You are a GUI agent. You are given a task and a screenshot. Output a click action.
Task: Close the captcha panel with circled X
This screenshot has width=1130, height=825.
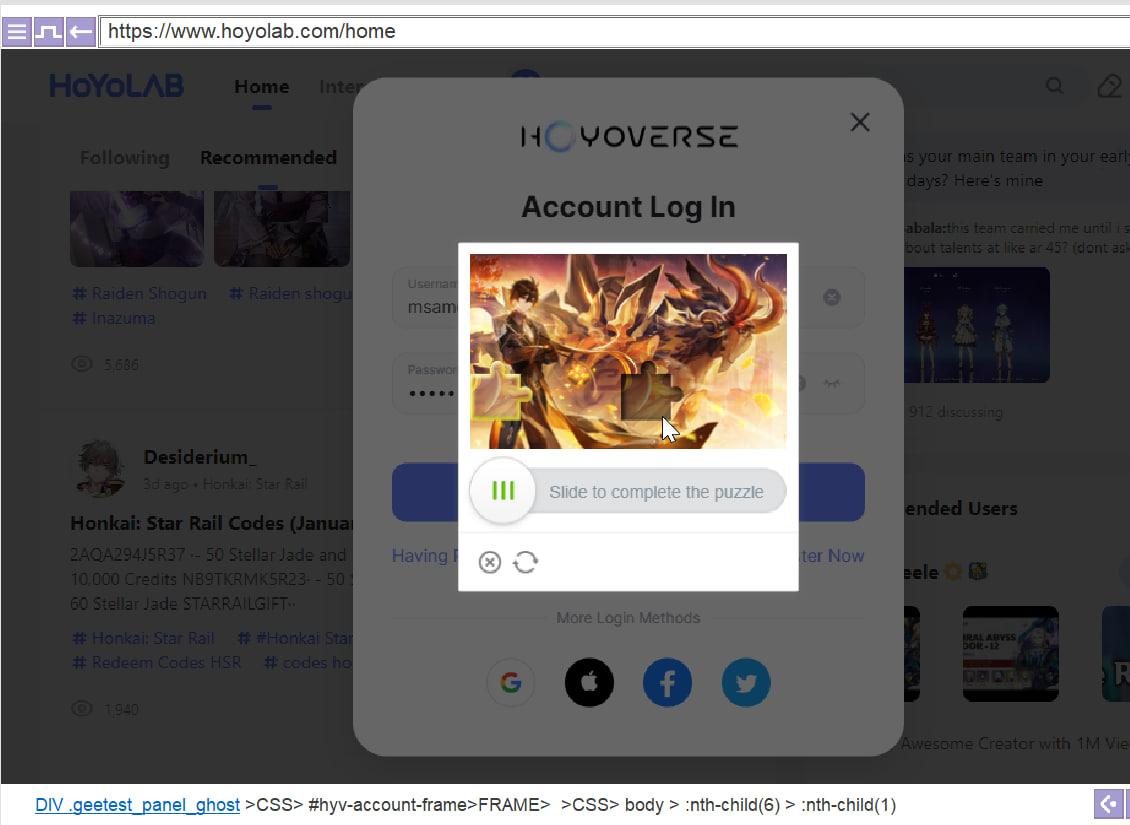pos(489,563)
